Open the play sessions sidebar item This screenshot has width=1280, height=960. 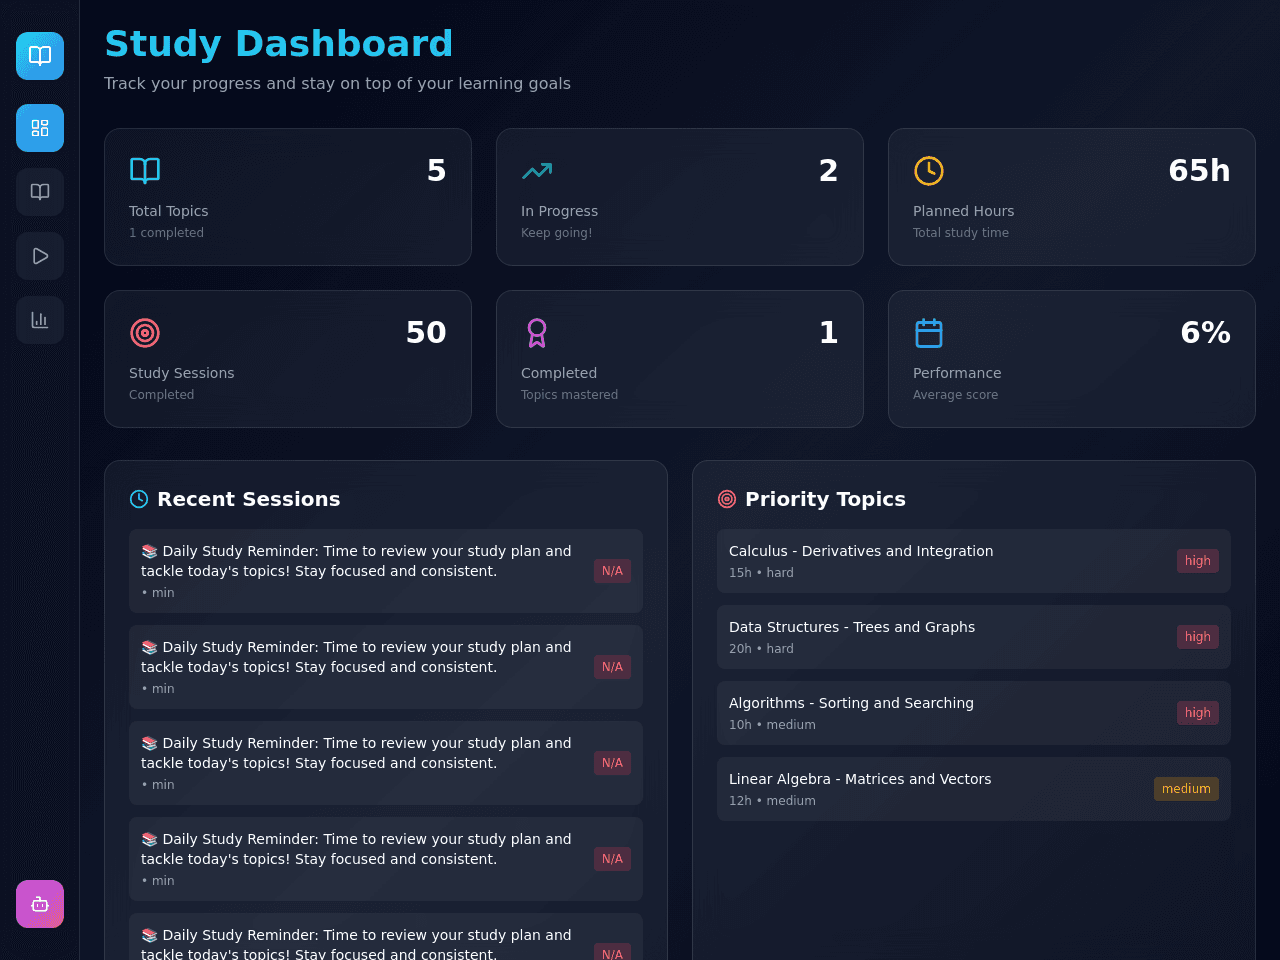tap(40, 256)
